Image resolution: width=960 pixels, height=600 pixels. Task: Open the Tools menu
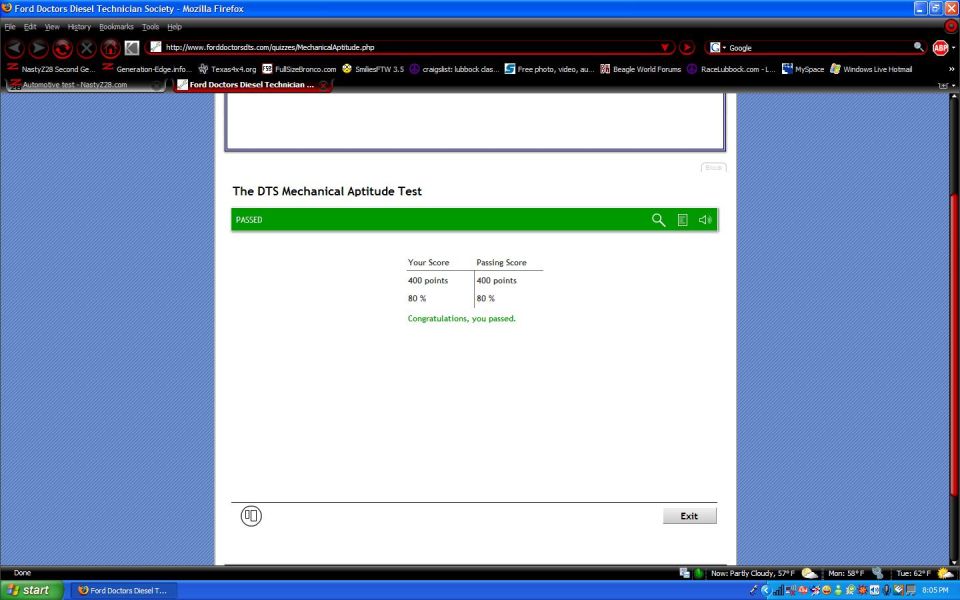click(151, 27)
